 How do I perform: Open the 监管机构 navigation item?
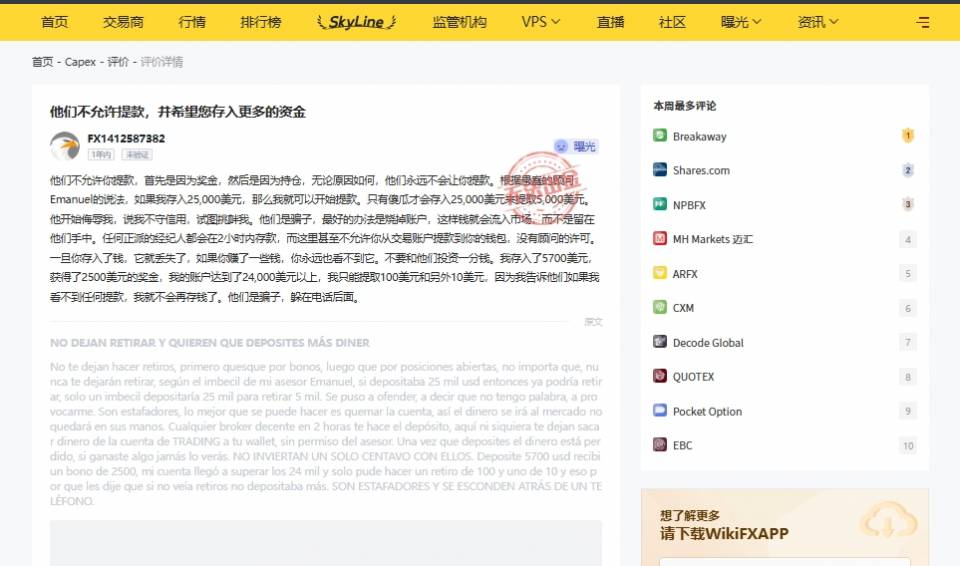coord(459,22)
